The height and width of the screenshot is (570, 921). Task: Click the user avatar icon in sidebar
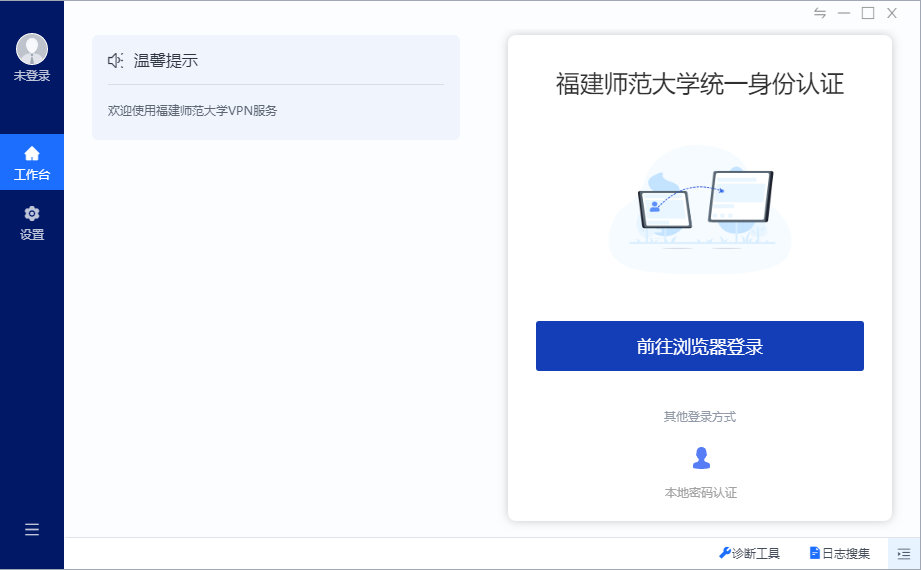point(32,49)
